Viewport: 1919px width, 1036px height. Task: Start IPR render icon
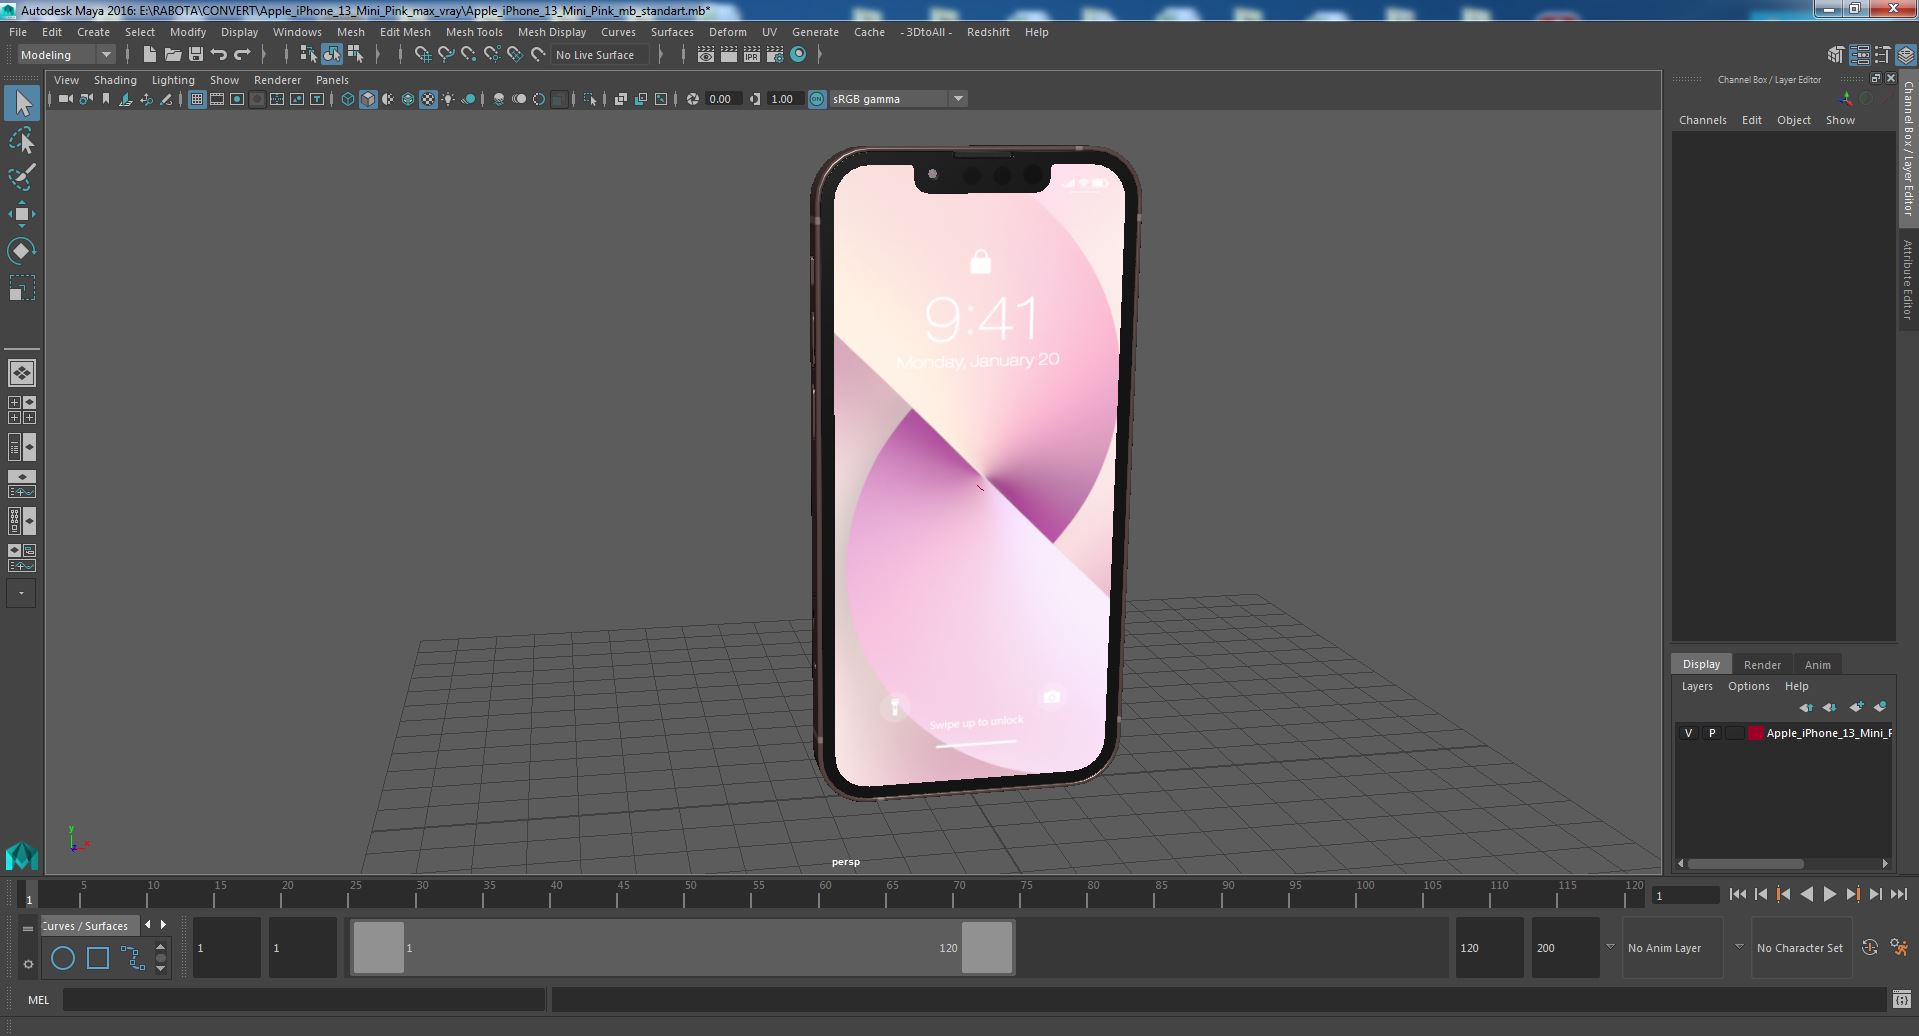click(x=752, y=55)
